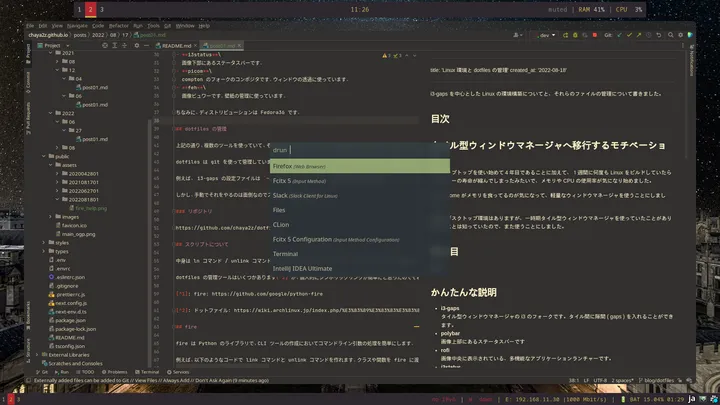
Task: Open CLion from the rofi launcher
Action: 360,225
